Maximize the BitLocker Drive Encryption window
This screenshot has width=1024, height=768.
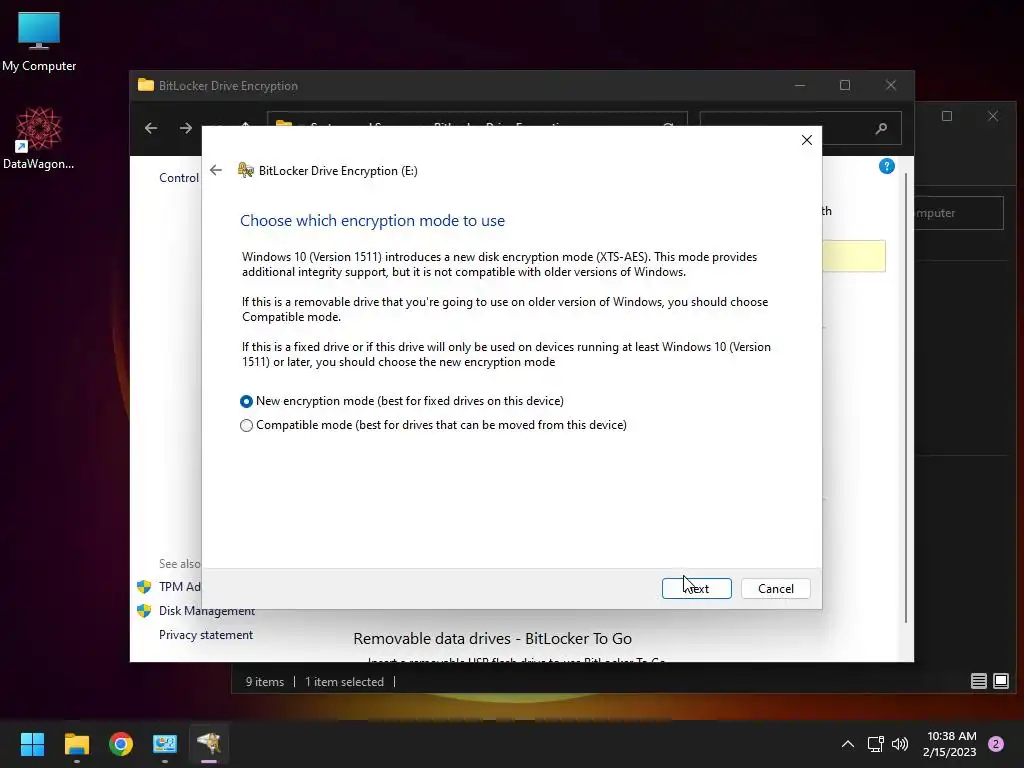pos(845,86)
